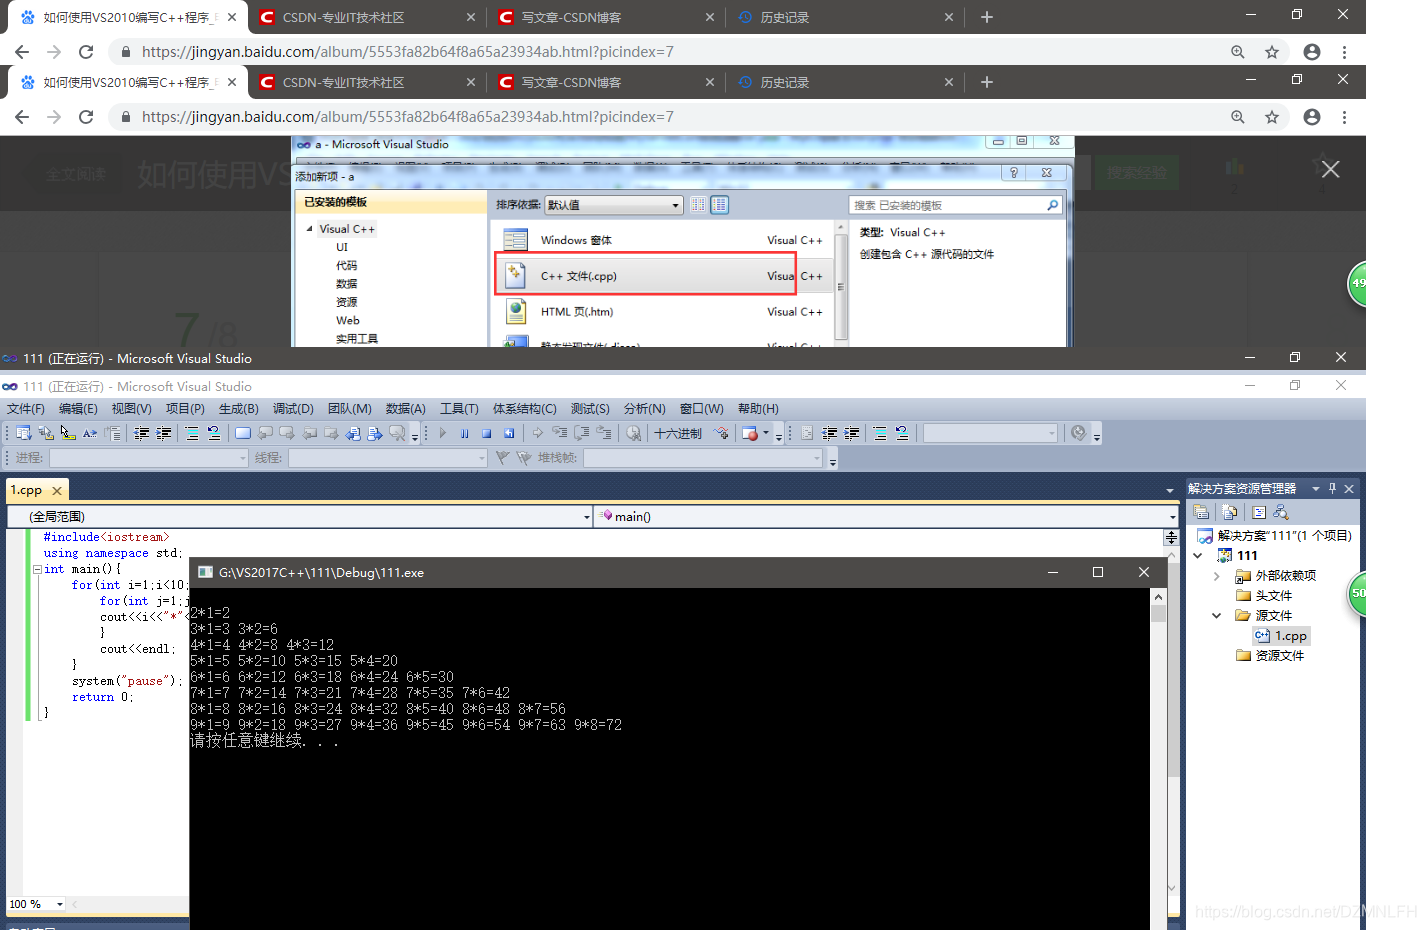Switch to medium icons view in 添加新项 dialog

tap(719, 205)
